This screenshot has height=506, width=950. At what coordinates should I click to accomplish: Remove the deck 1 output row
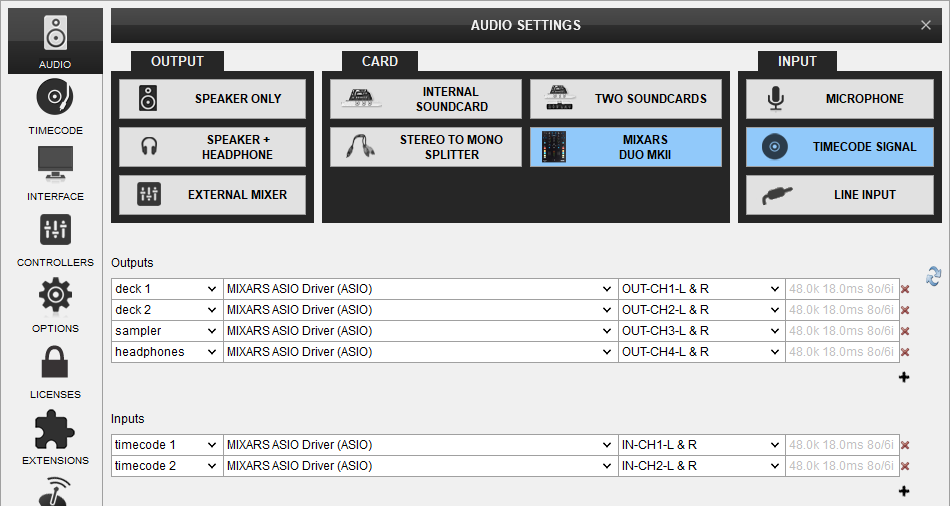pos(905,289)
